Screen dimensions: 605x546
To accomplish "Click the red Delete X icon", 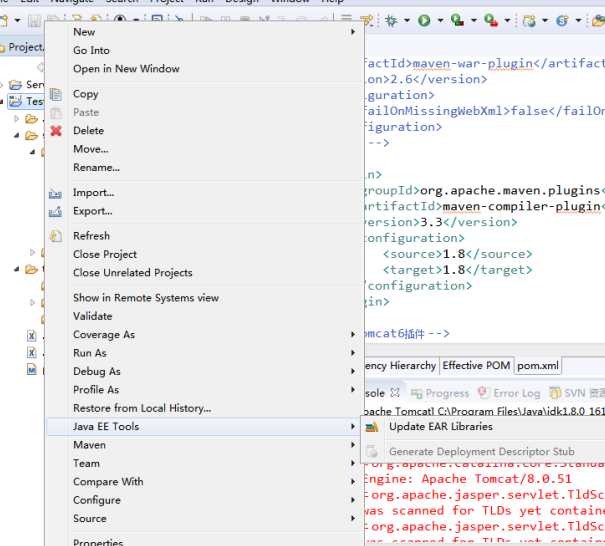I will (x=56, y=131).
